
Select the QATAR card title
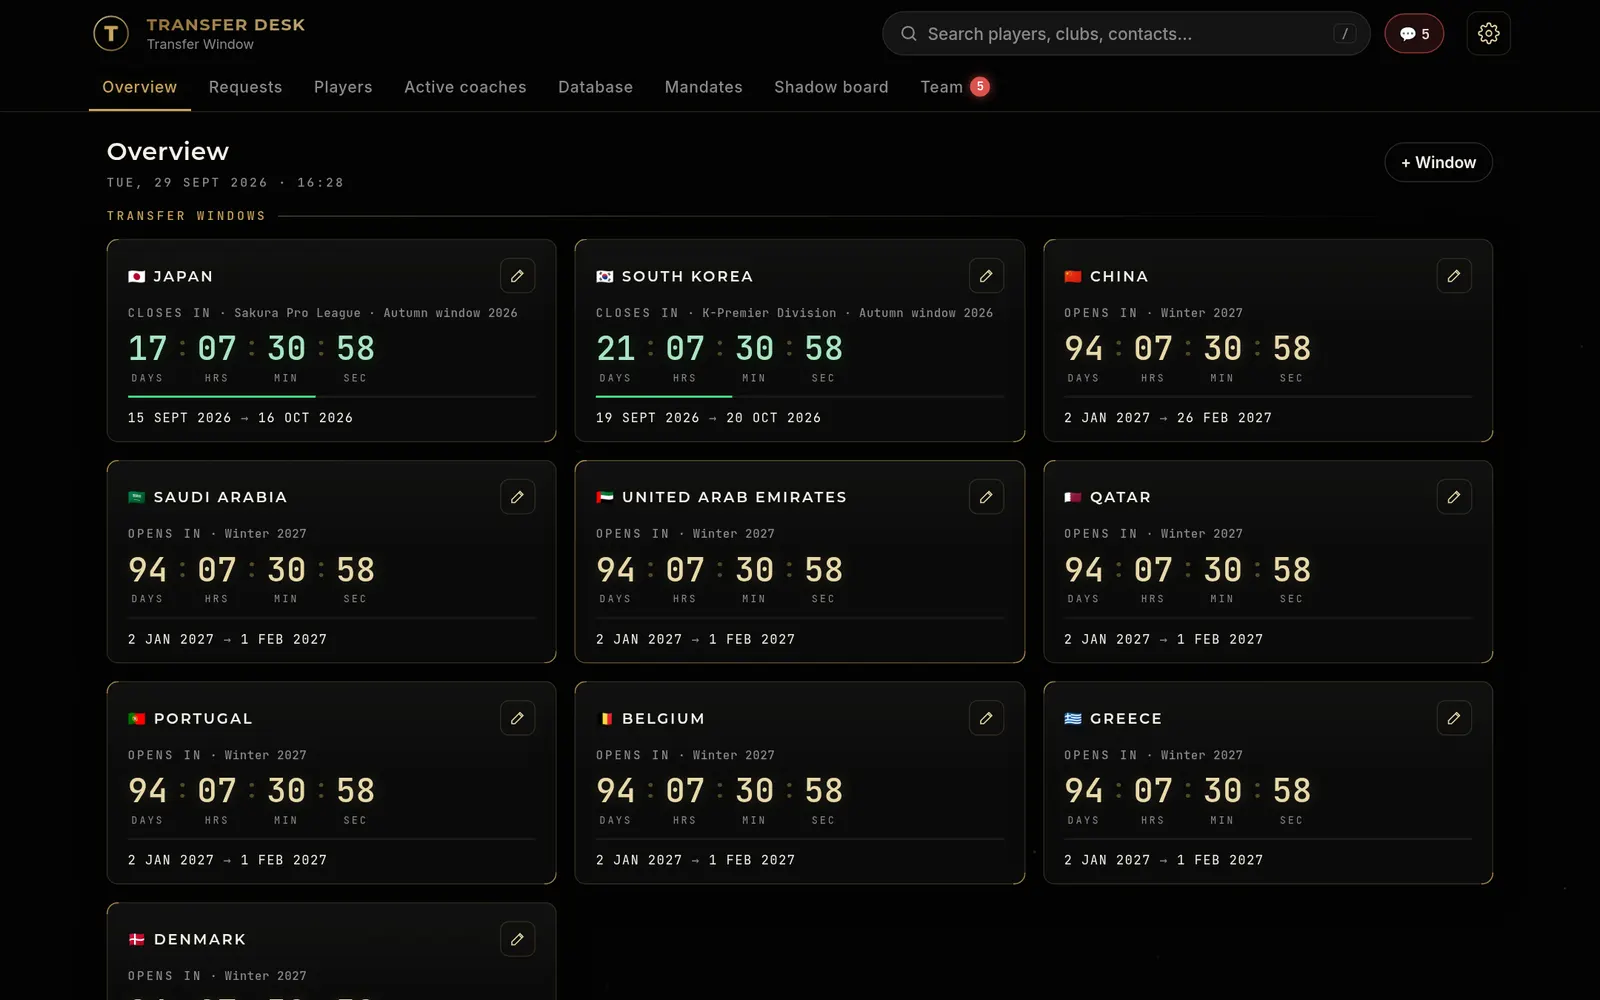point(1120,498)
